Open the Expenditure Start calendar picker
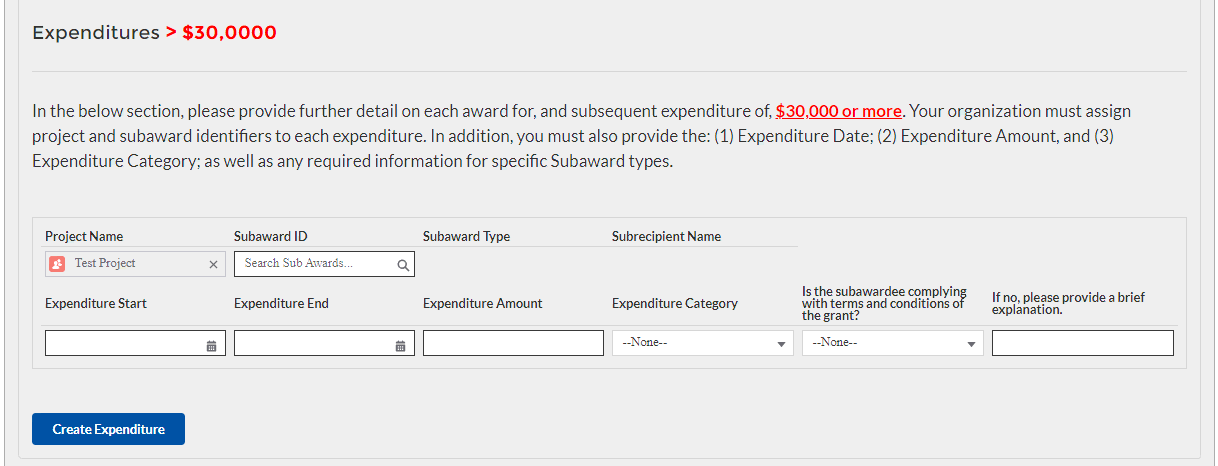Viewport: 1218px width, 466px height. click(211, 346)
